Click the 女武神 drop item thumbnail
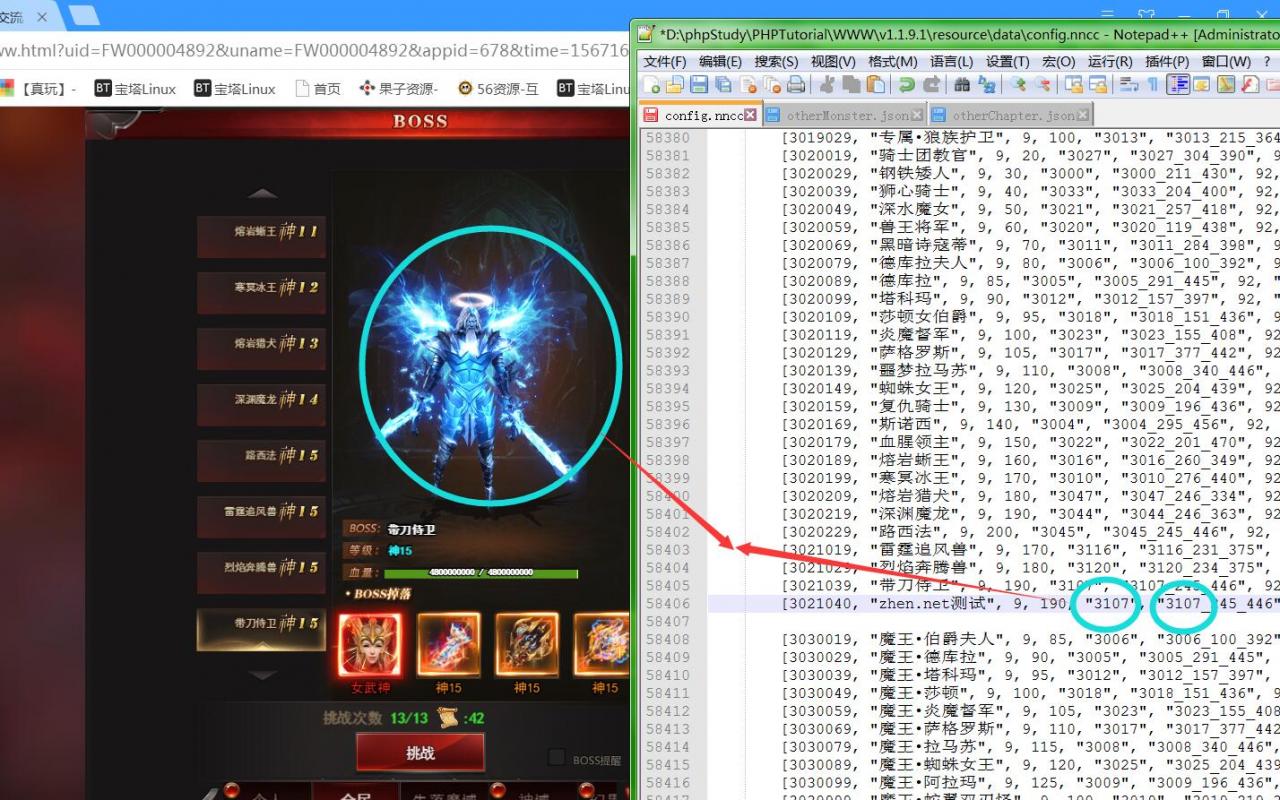 (x=370, y=645)
